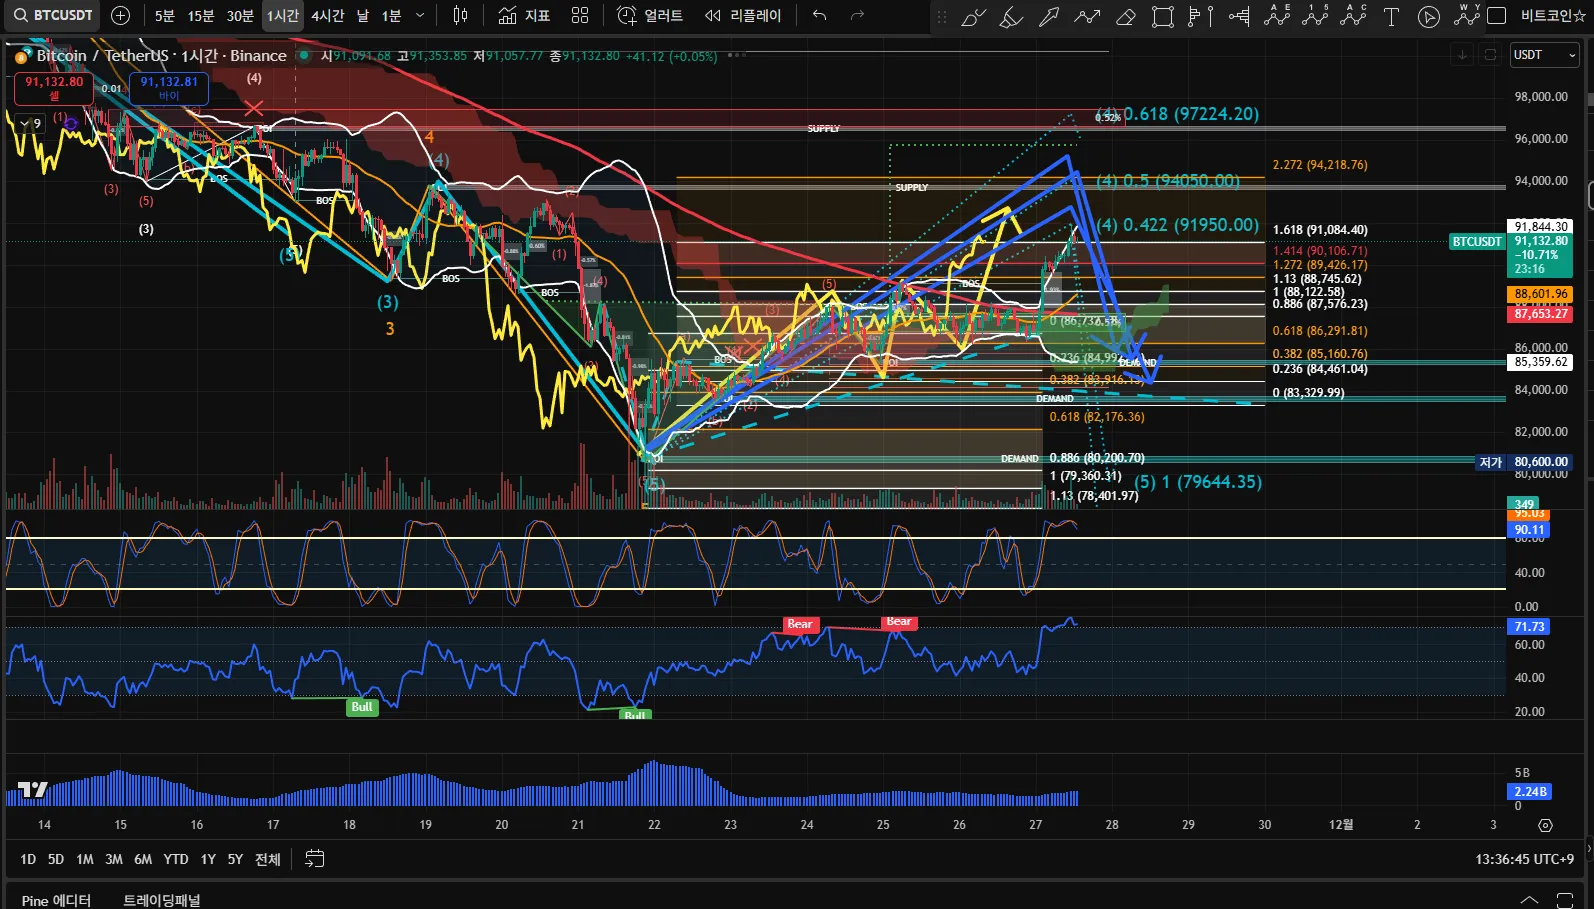Set the 6M date range

coord(143,859)
